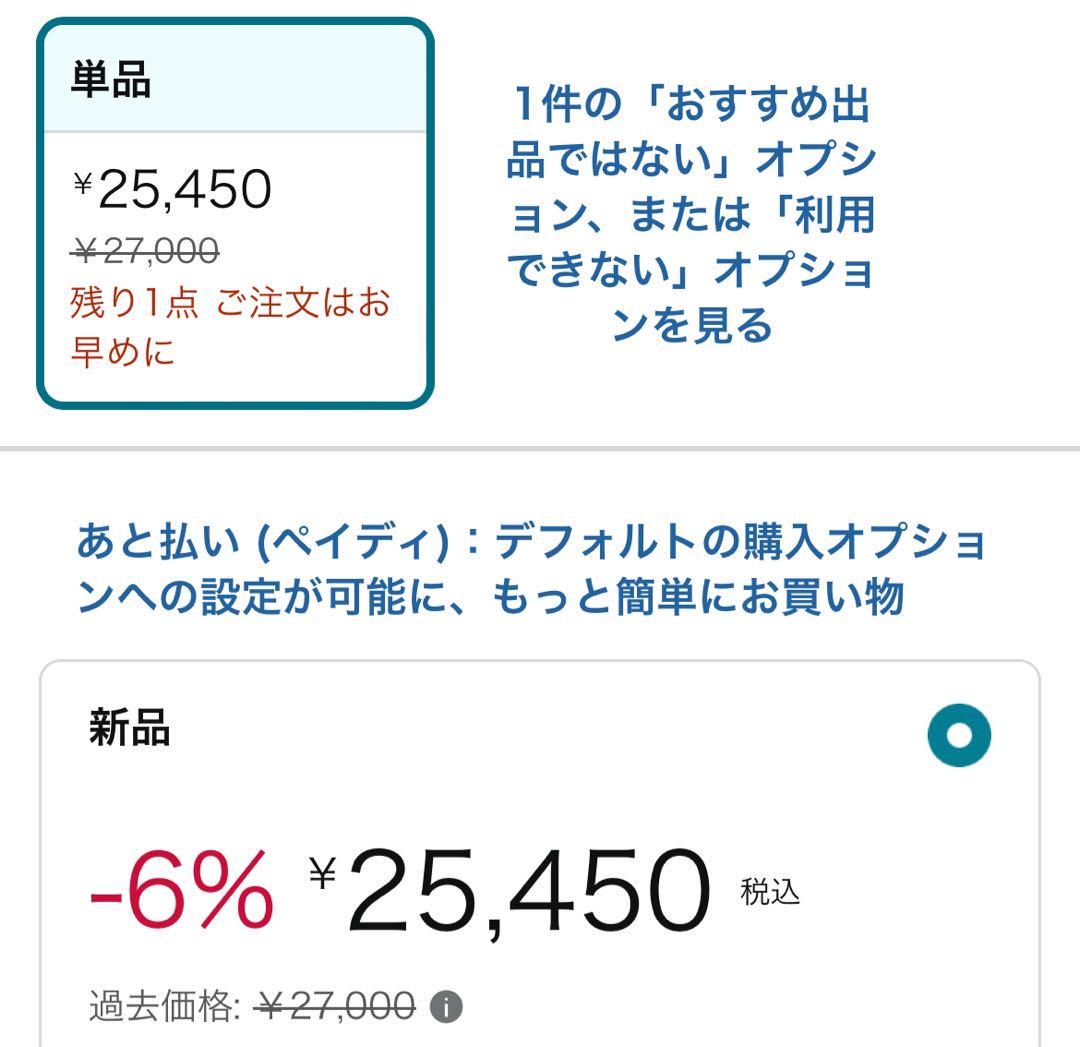Open the おすすめ出品ではない options link

(692, 214)
